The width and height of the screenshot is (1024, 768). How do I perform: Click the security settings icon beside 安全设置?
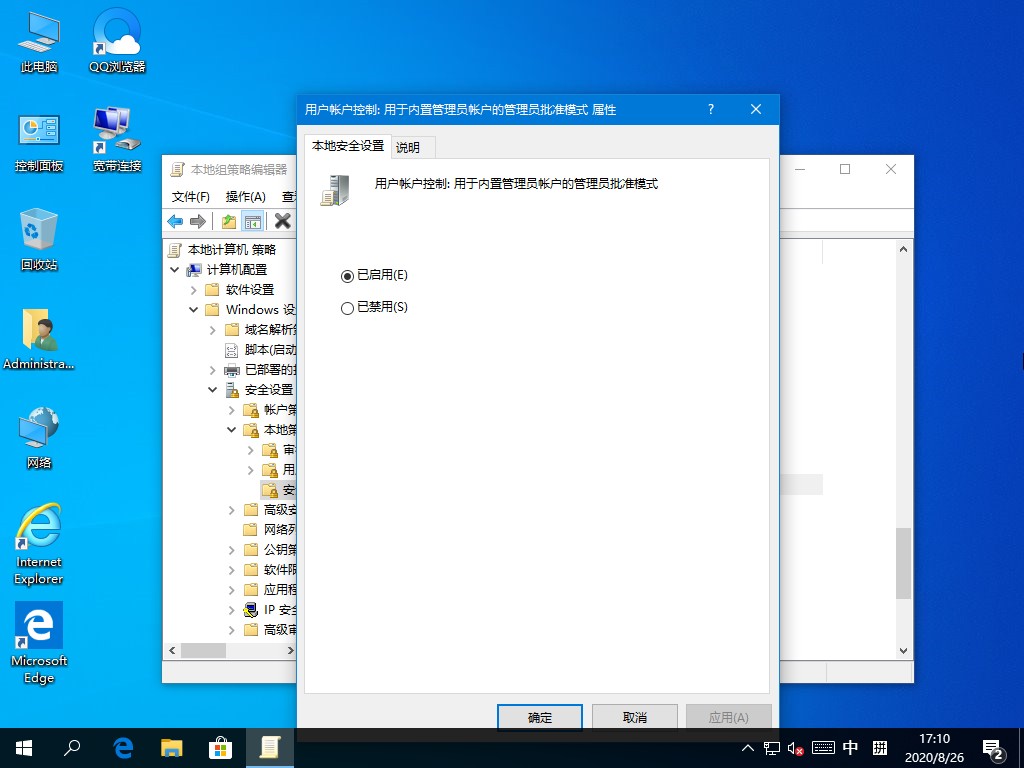pyautogui.click(x=233, y=389)
